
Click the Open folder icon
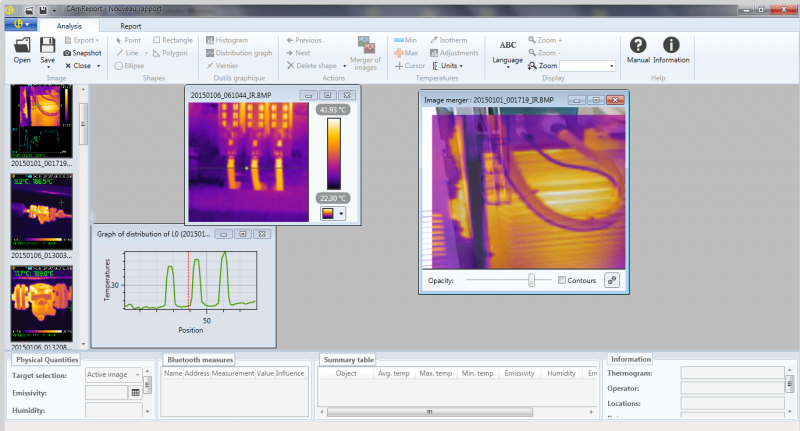(x=22, y=45)
